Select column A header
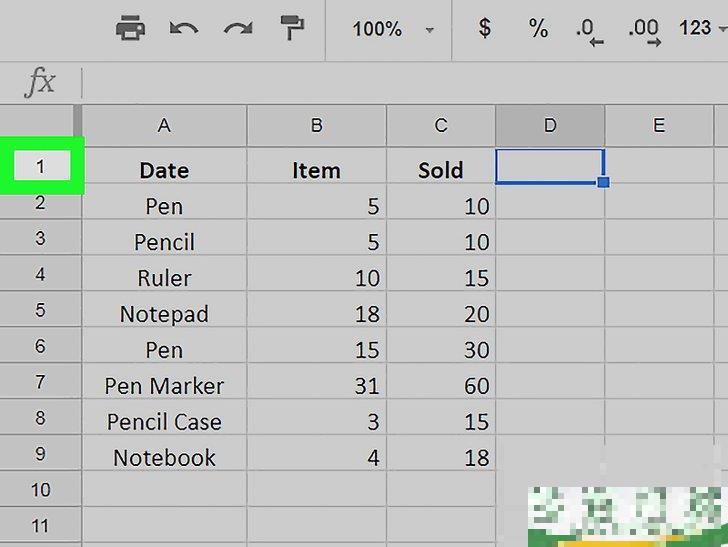The width and height of the screenshot is (728, 547). (164, 126)
